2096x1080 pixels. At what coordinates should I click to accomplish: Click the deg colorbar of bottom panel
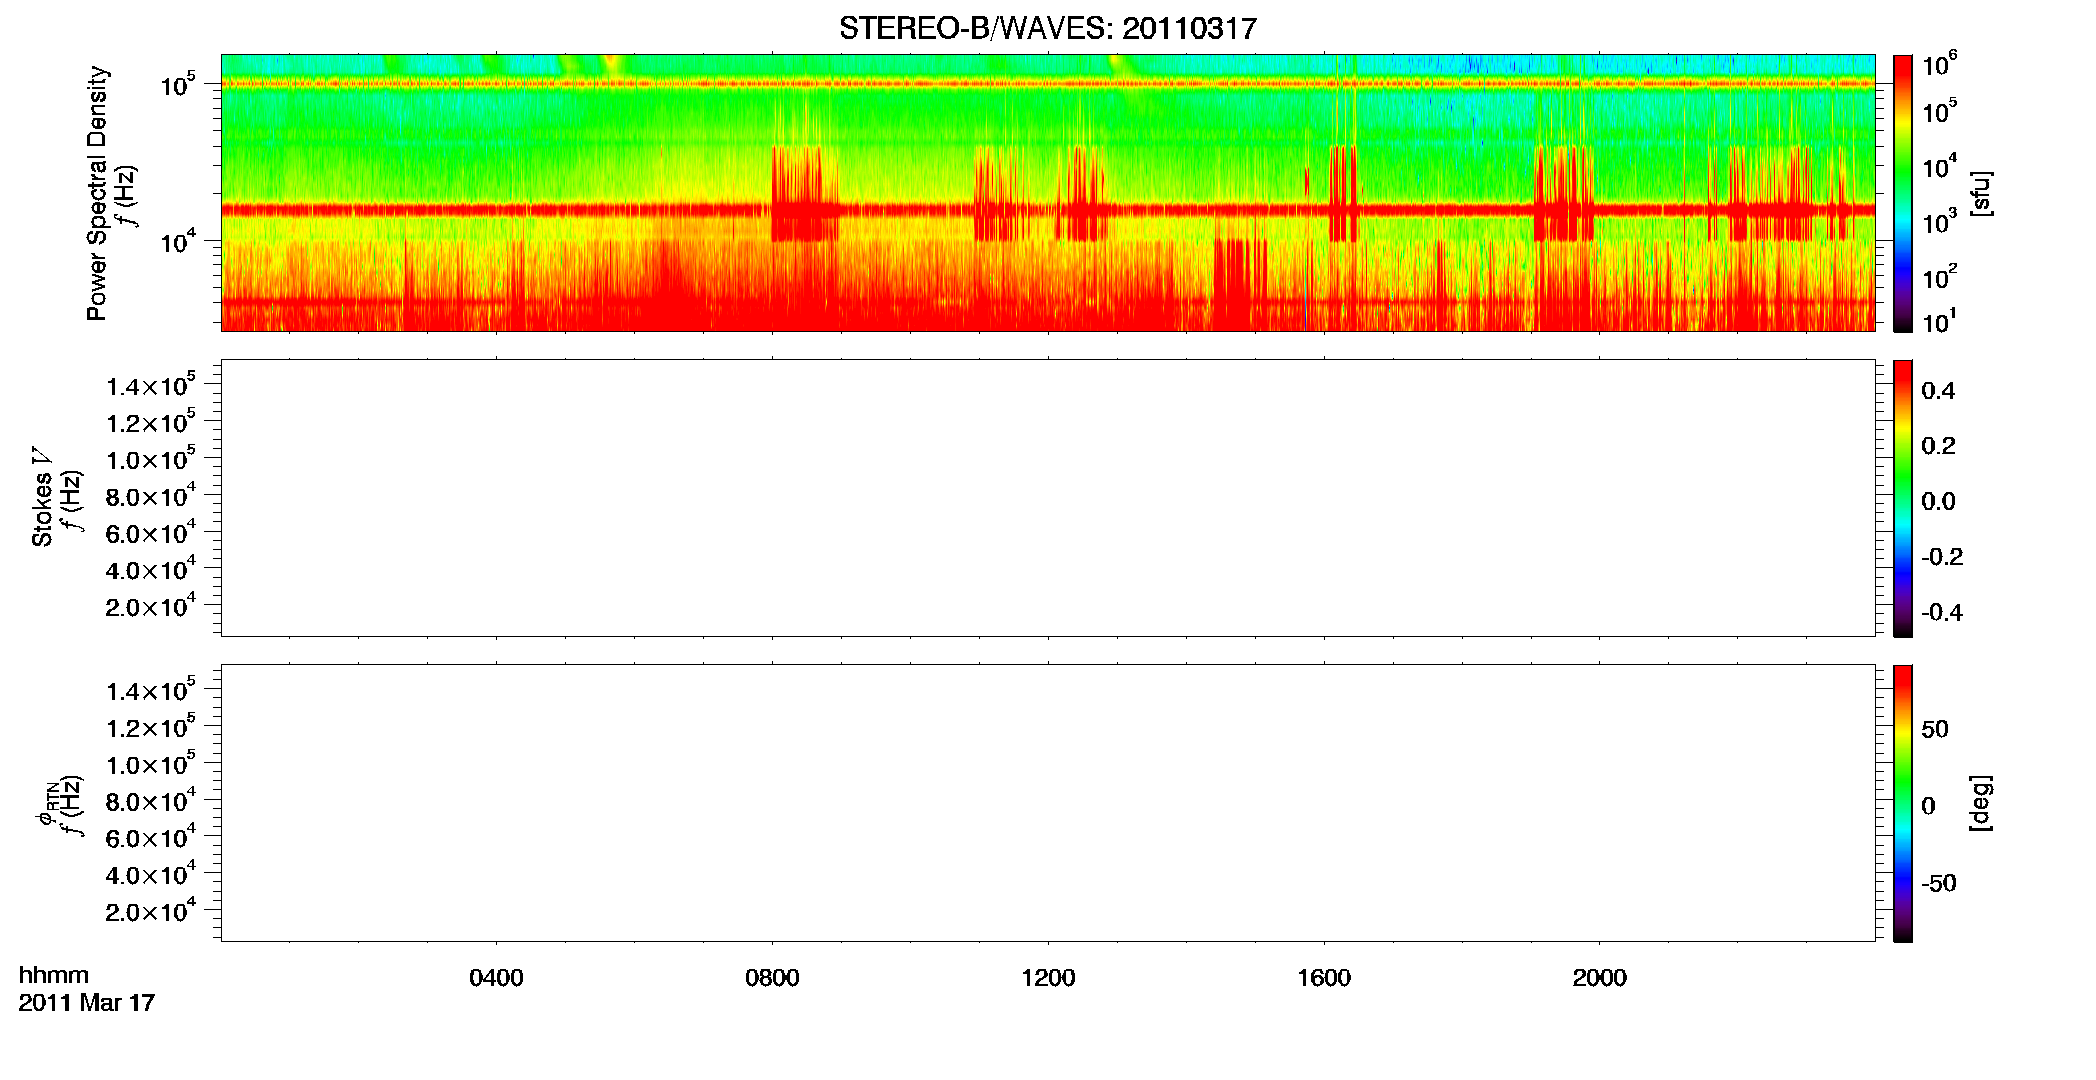click(x=1903, y=803)
